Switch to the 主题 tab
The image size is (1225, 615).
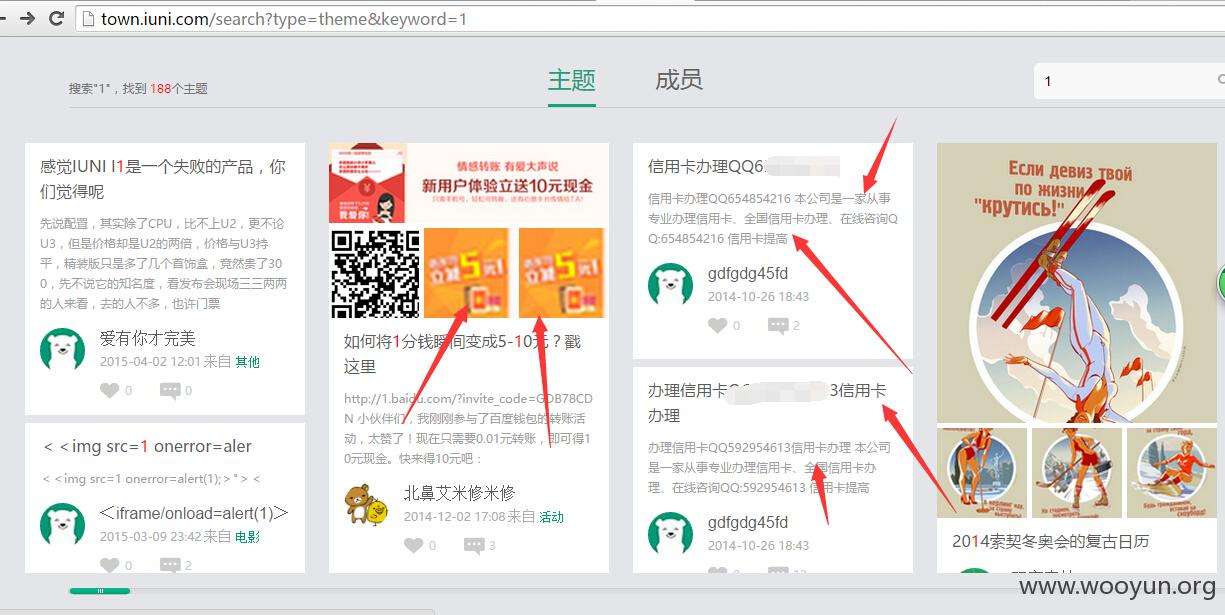572,80
